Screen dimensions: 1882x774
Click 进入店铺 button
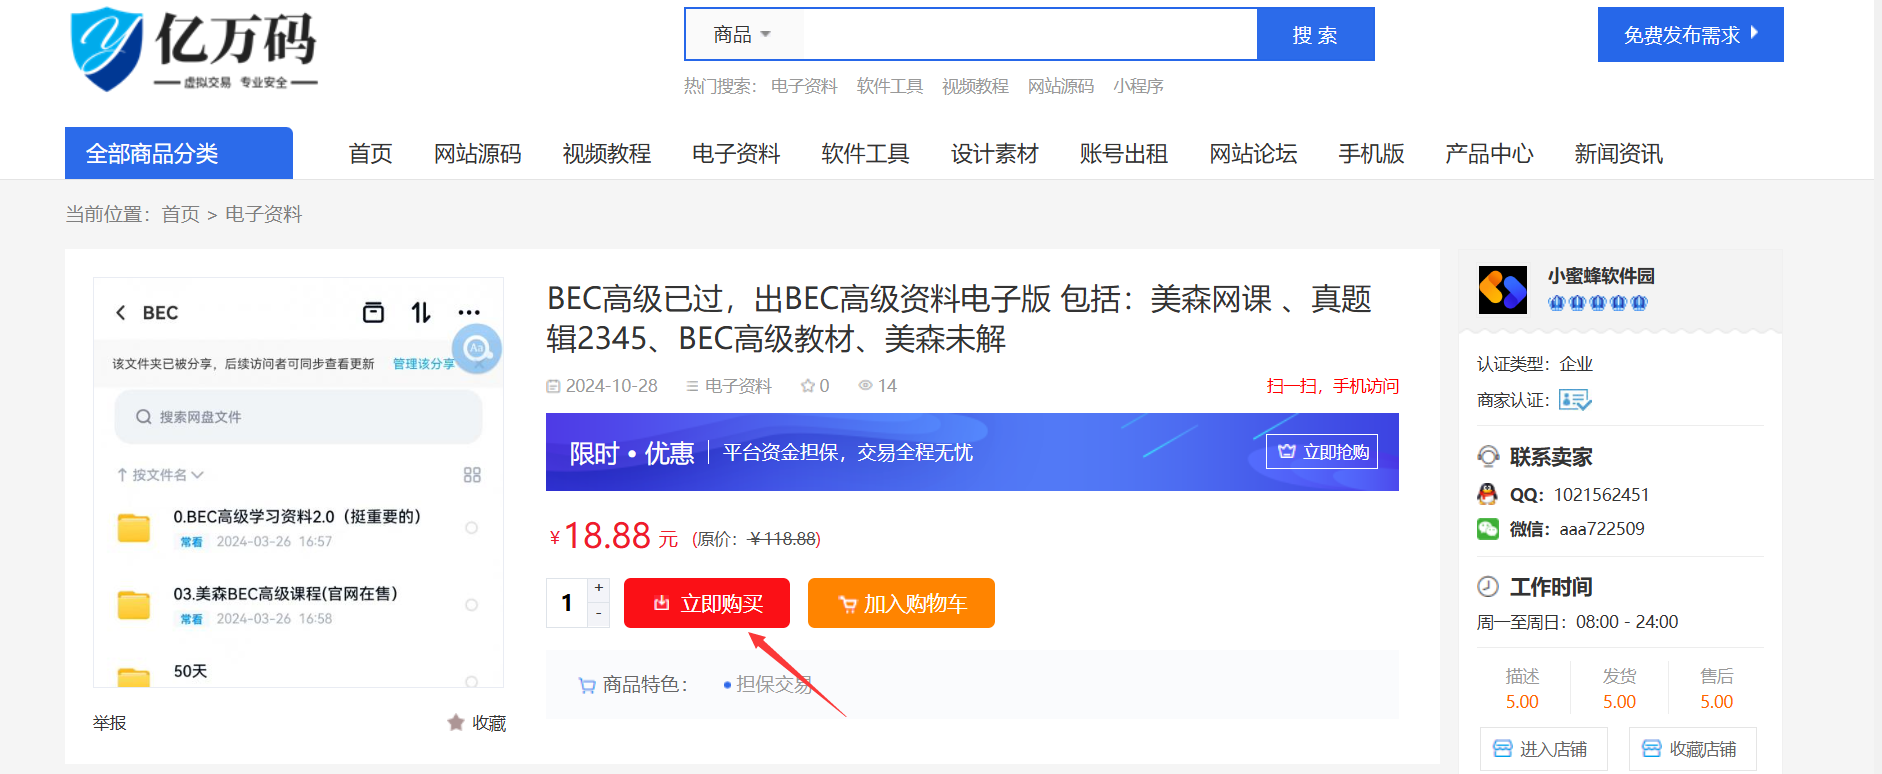point(1543,749)
